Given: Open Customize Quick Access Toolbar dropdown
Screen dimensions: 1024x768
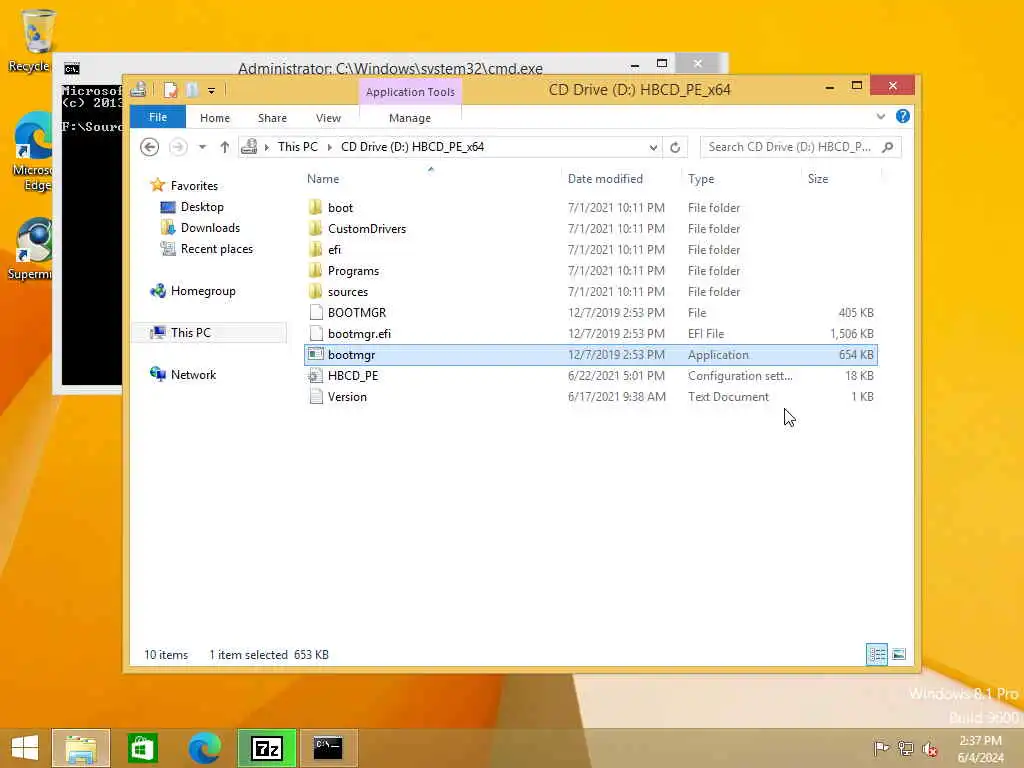Looking at the screenshot, I should [x=212, y=90].
